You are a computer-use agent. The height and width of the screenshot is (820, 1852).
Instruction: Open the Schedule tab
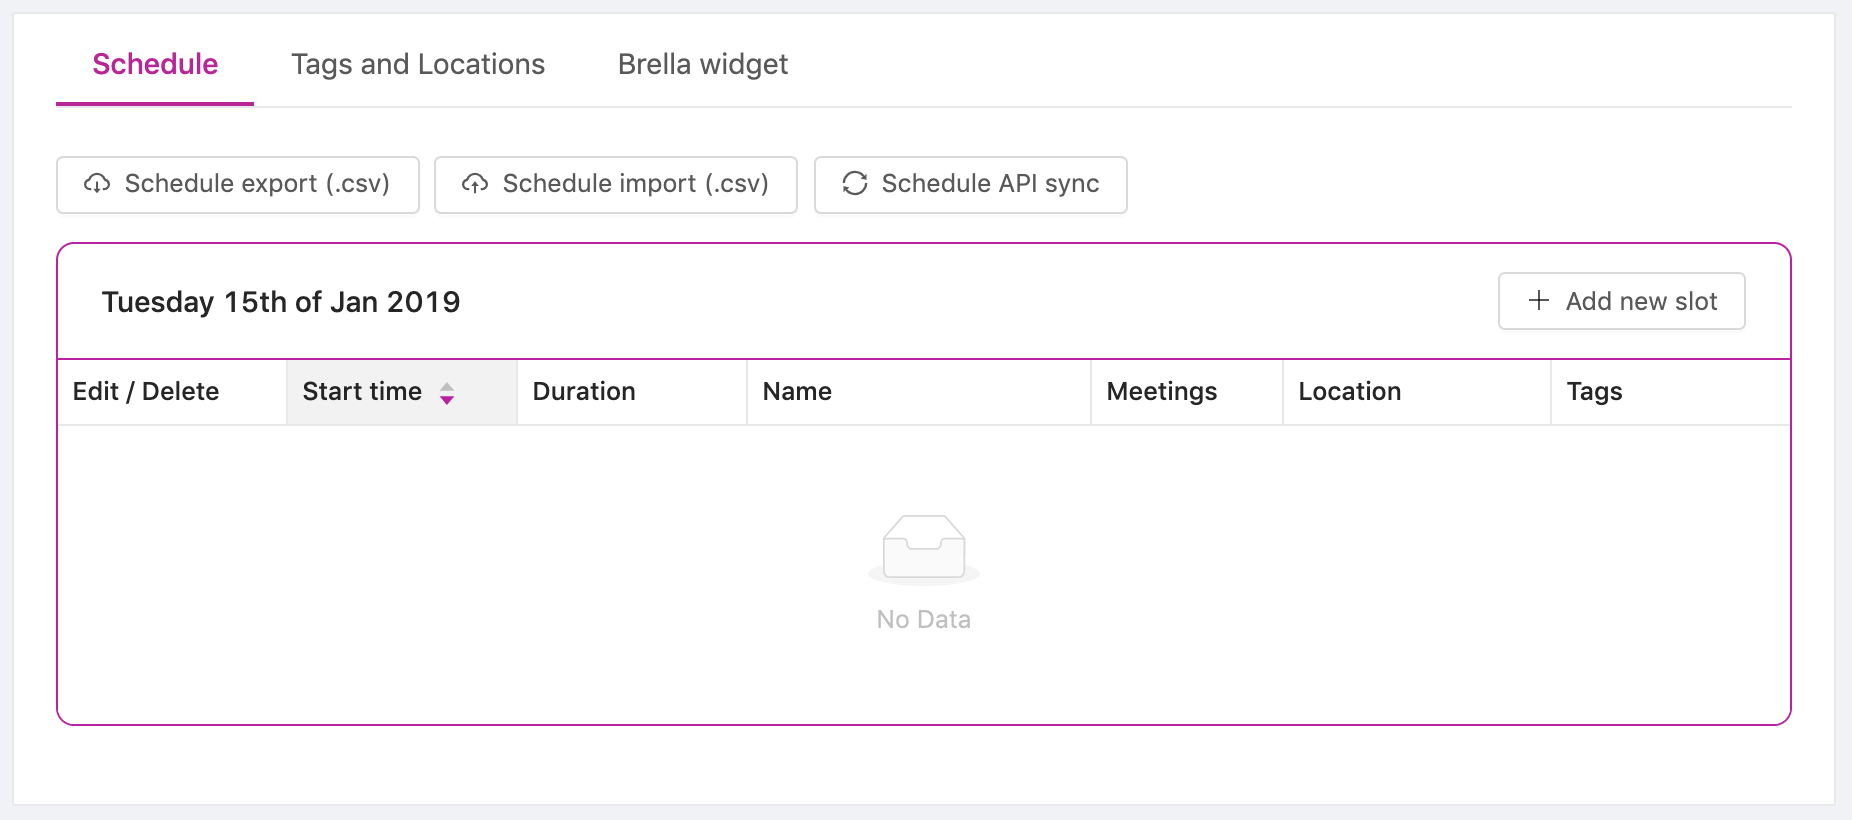pyautogui.click(x=155, y=64)
